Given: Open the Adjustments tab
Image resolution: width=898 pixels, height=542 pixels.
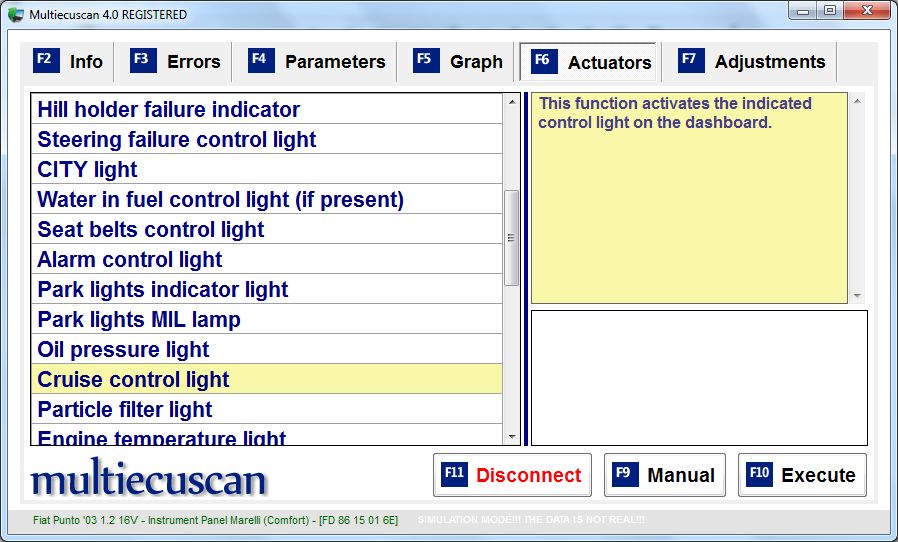Looking at the screenshot, I should coord(751,61).
